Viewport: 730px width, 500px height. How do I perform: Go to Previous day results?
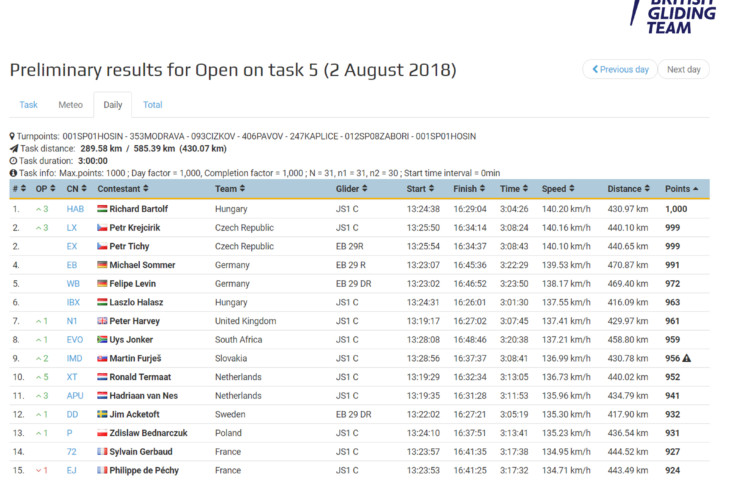[x=620, y=70]
